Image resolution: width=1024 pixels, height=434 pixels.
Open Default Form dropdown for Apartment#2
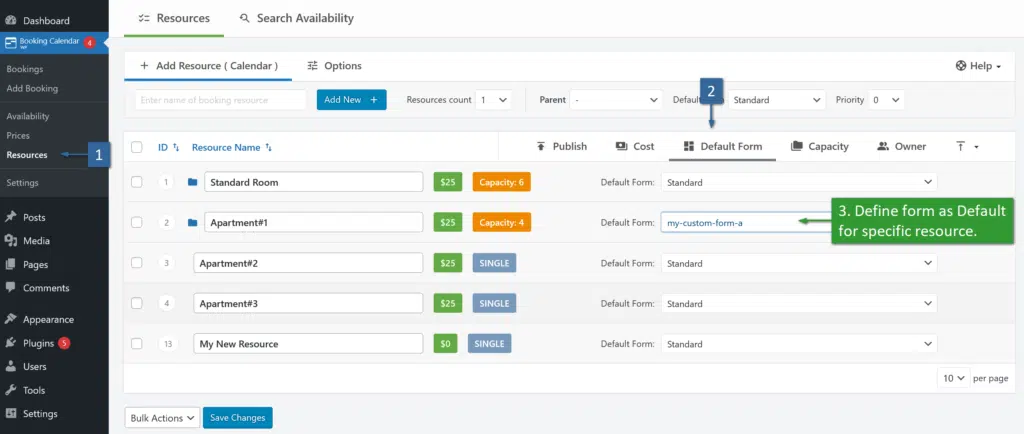pos(799,263)
